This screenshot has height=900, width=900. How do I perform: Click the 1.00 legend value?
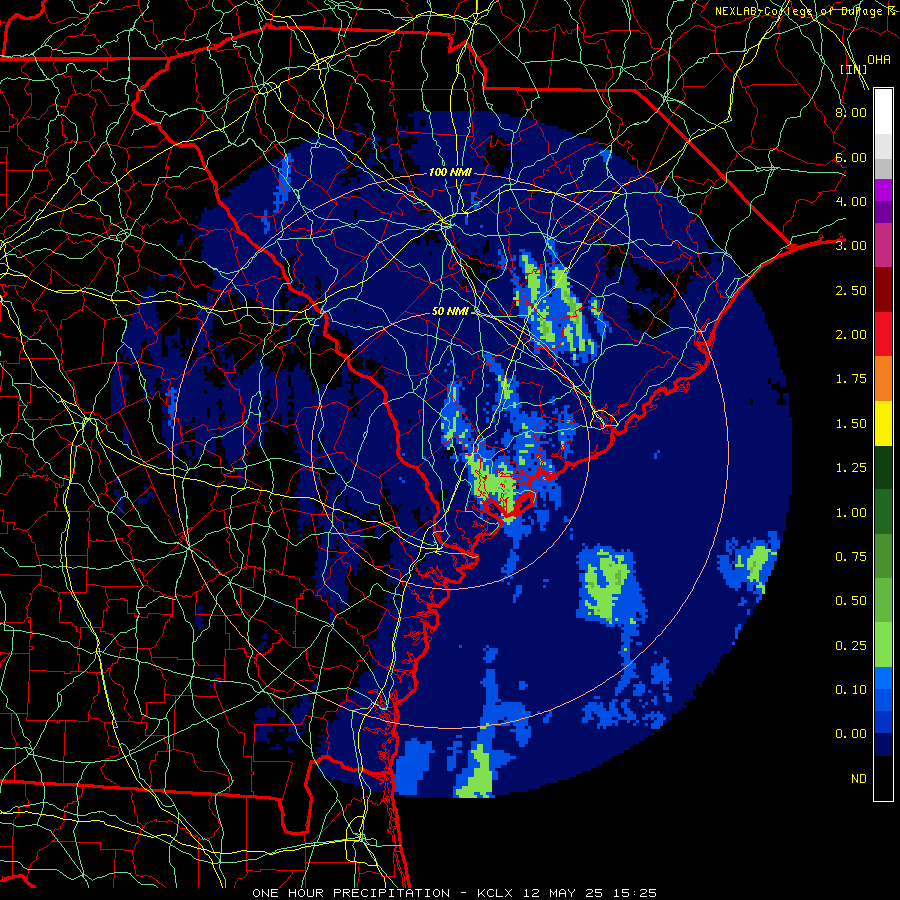coord(851,513)
